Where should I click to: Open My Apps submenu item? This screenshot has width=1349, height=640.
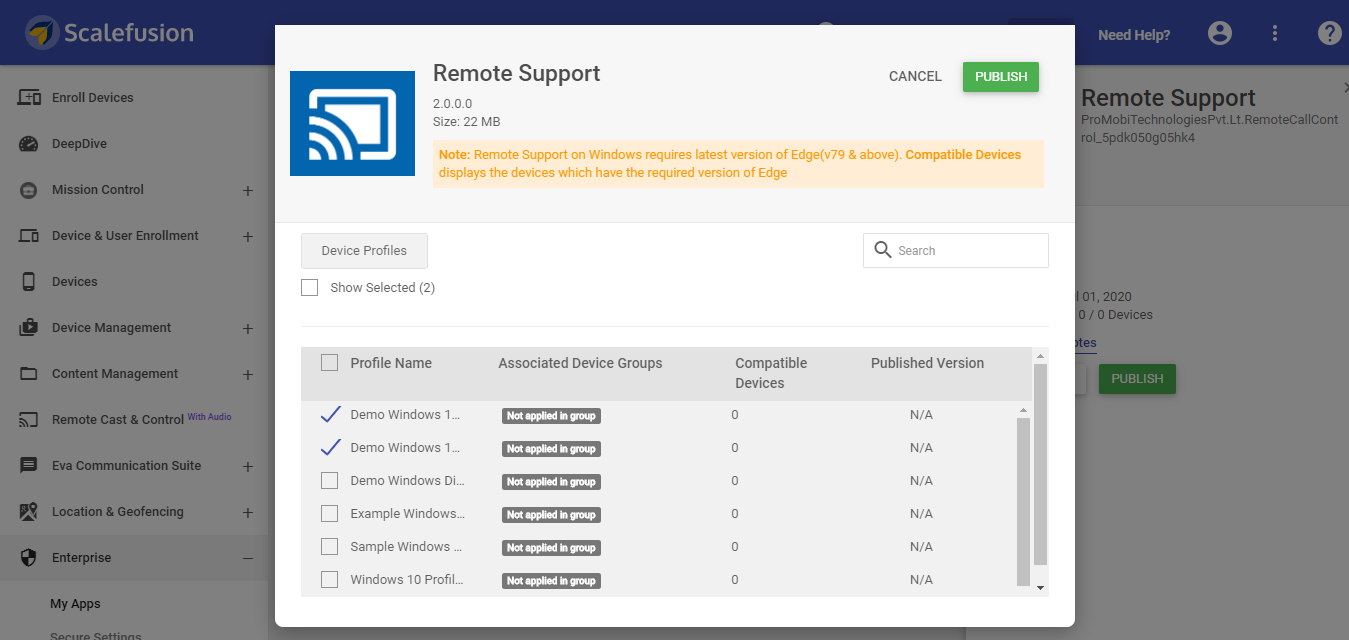tap(76, 604)
